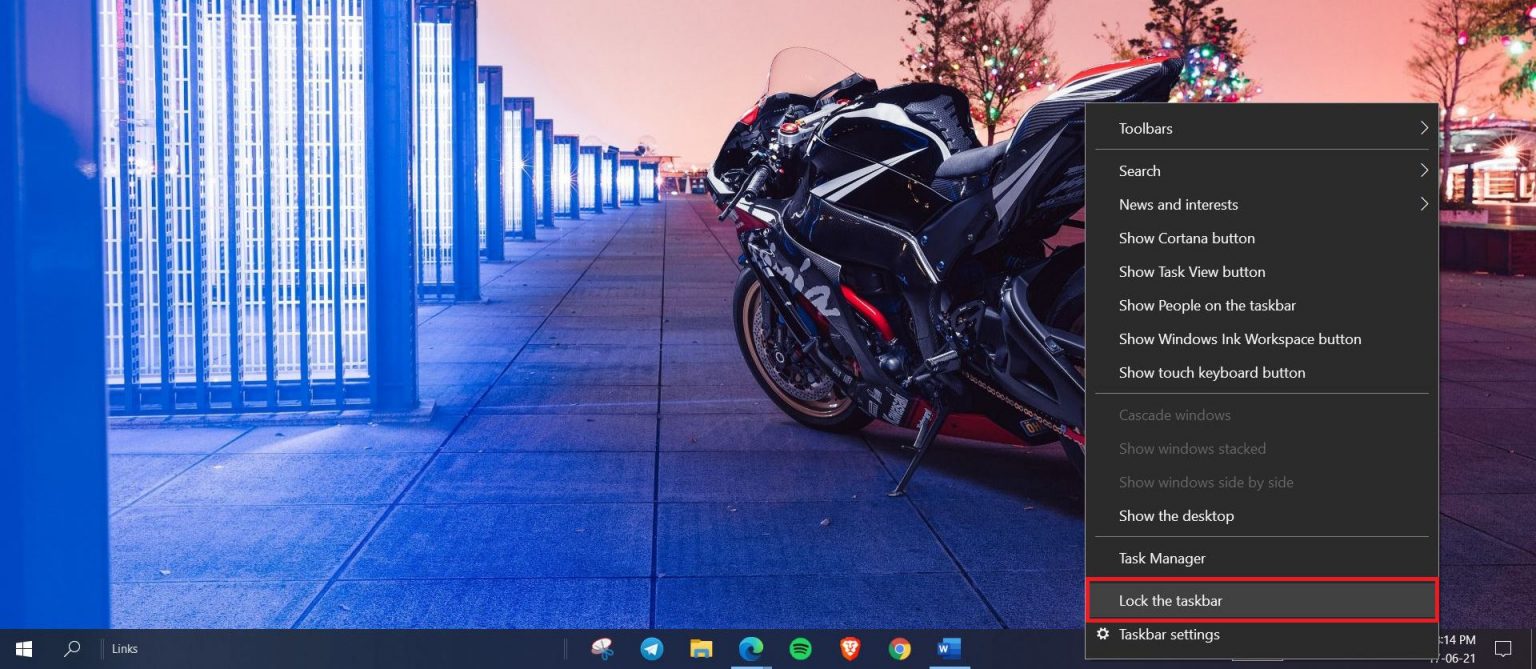
Task: Open Microsoft Word from the taskbar
Action: point(947,648)
